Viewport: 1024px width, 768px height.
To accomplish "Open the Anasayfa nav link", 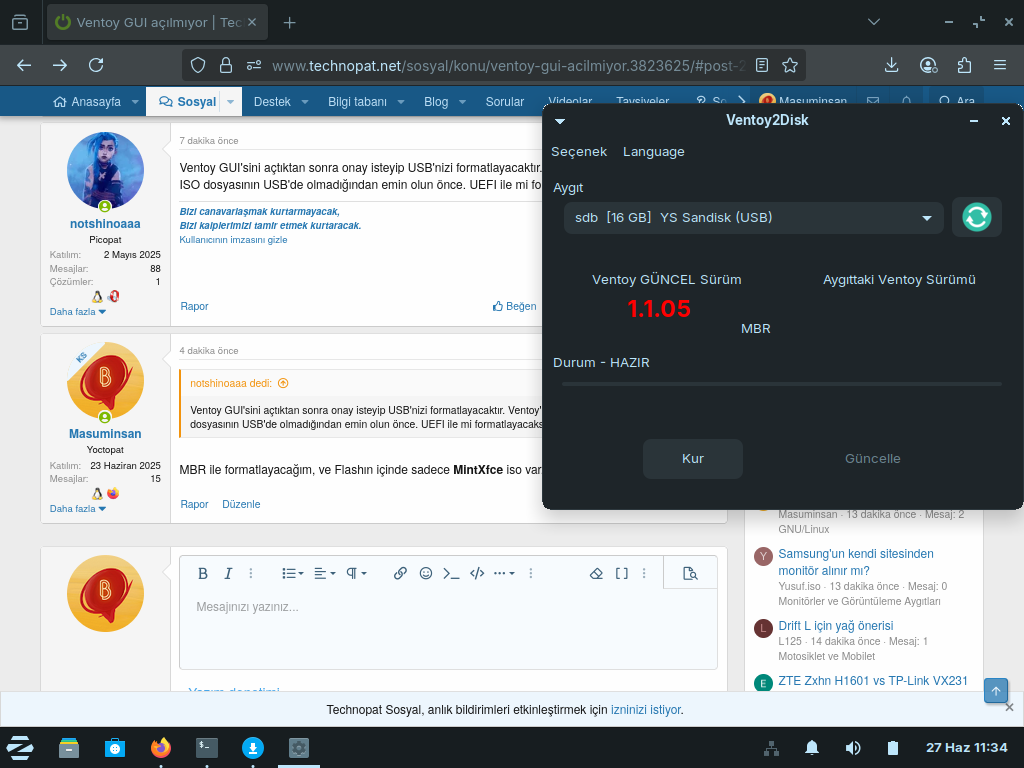I will click(x=87, y=102).
